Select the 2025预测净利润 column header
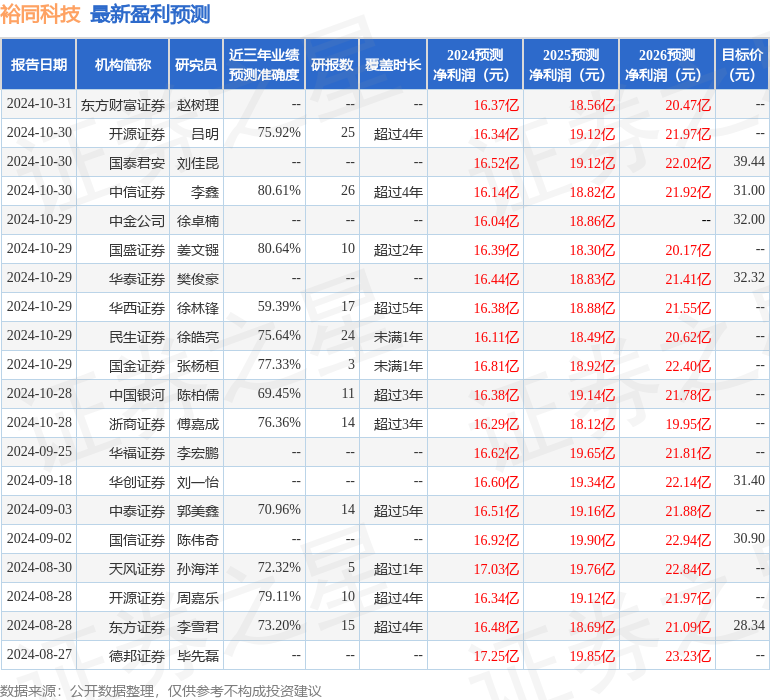 [571, 64]
